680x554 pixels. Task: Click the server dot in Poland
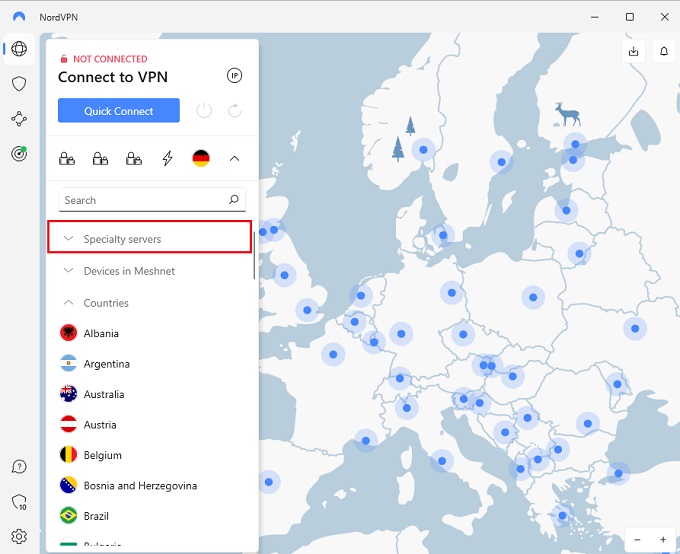tap(533, 297)
